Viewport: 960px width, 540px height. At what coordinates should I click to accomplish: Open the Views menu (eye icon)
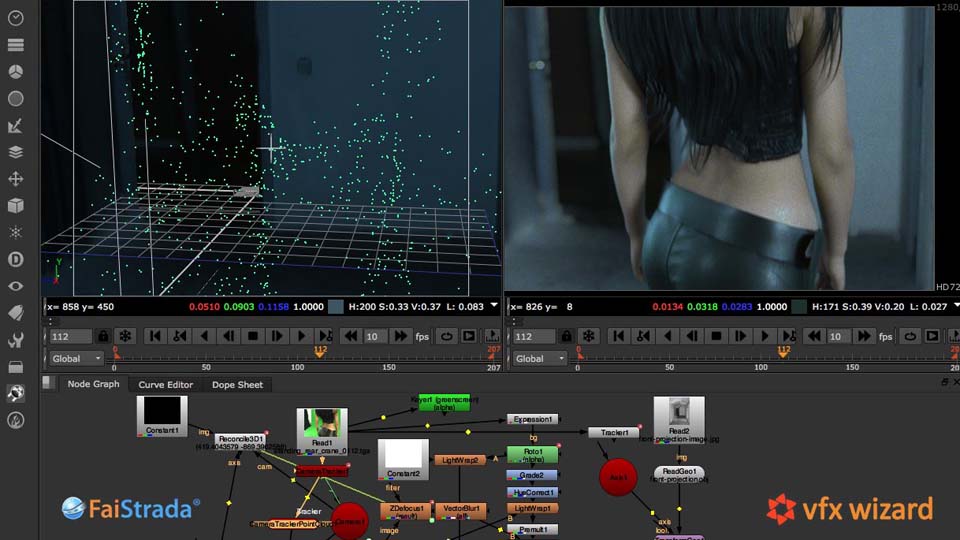pos(15,286)
